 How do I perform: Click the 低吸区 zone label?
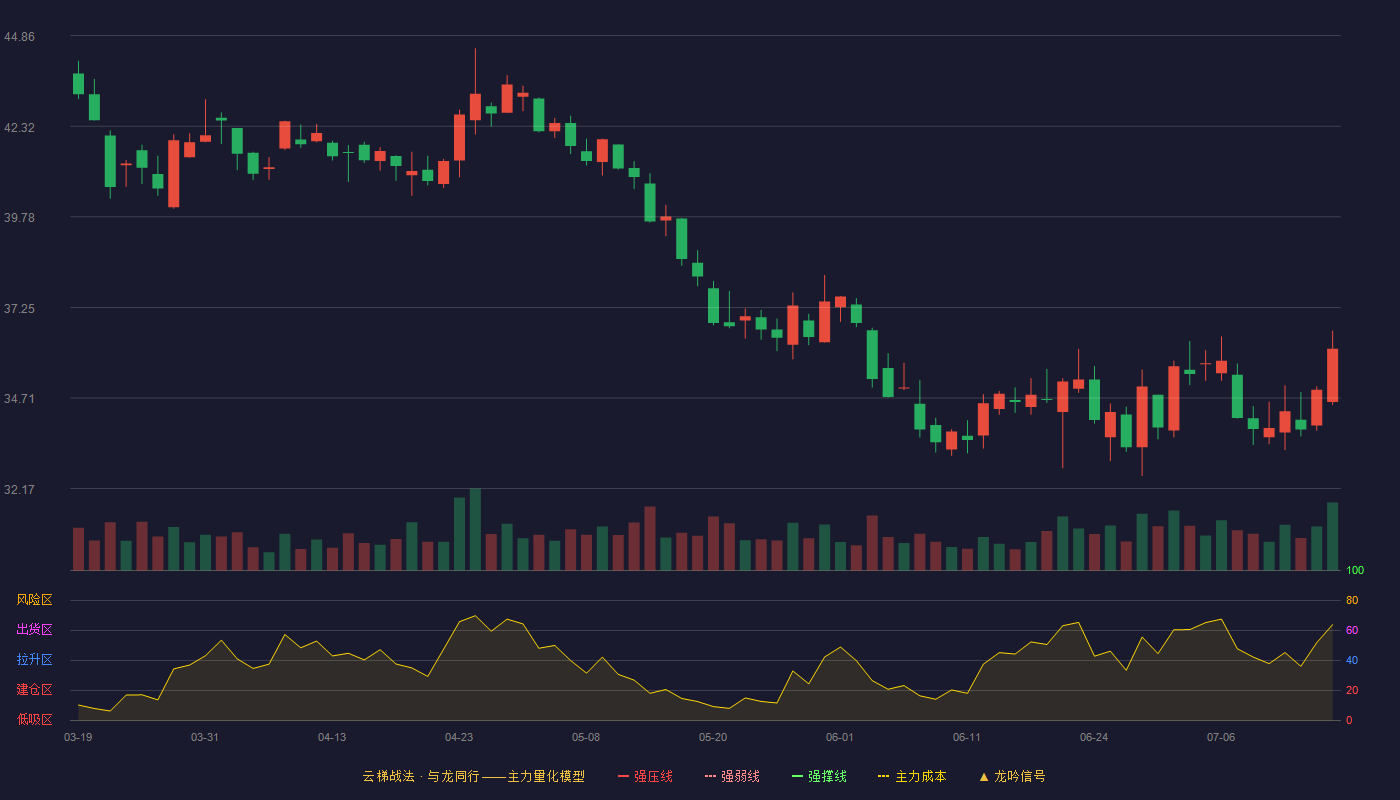coord(34,719)
